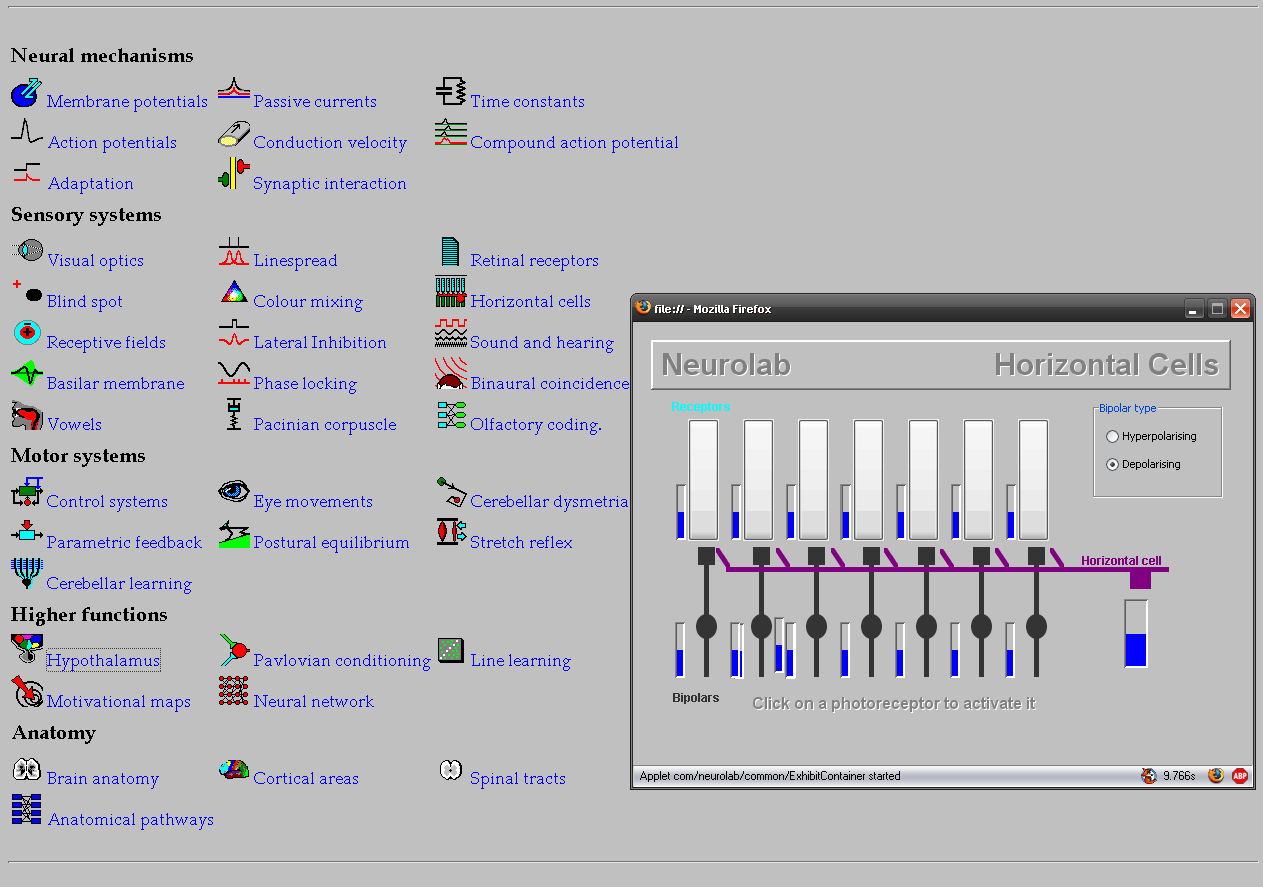Click the Brain anatomy icon
Screen dimensions: 1263x887
(x=26, y=770)
